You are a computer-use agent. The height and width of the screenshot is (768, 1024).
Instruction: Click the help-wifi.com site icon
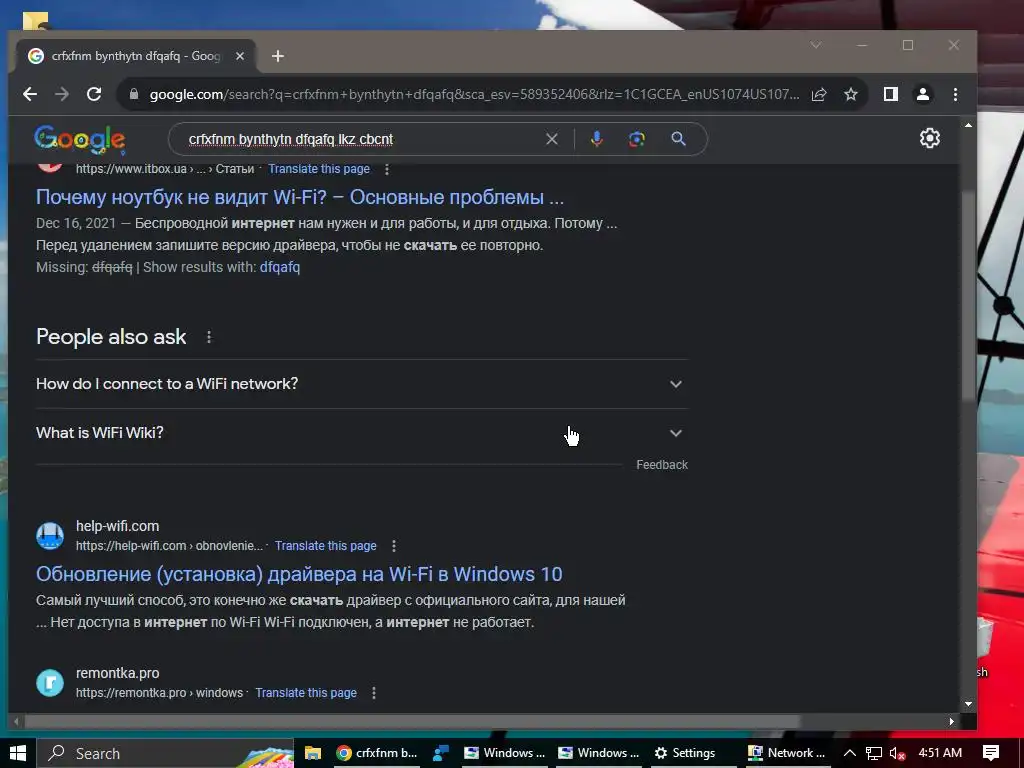(50, 536)
